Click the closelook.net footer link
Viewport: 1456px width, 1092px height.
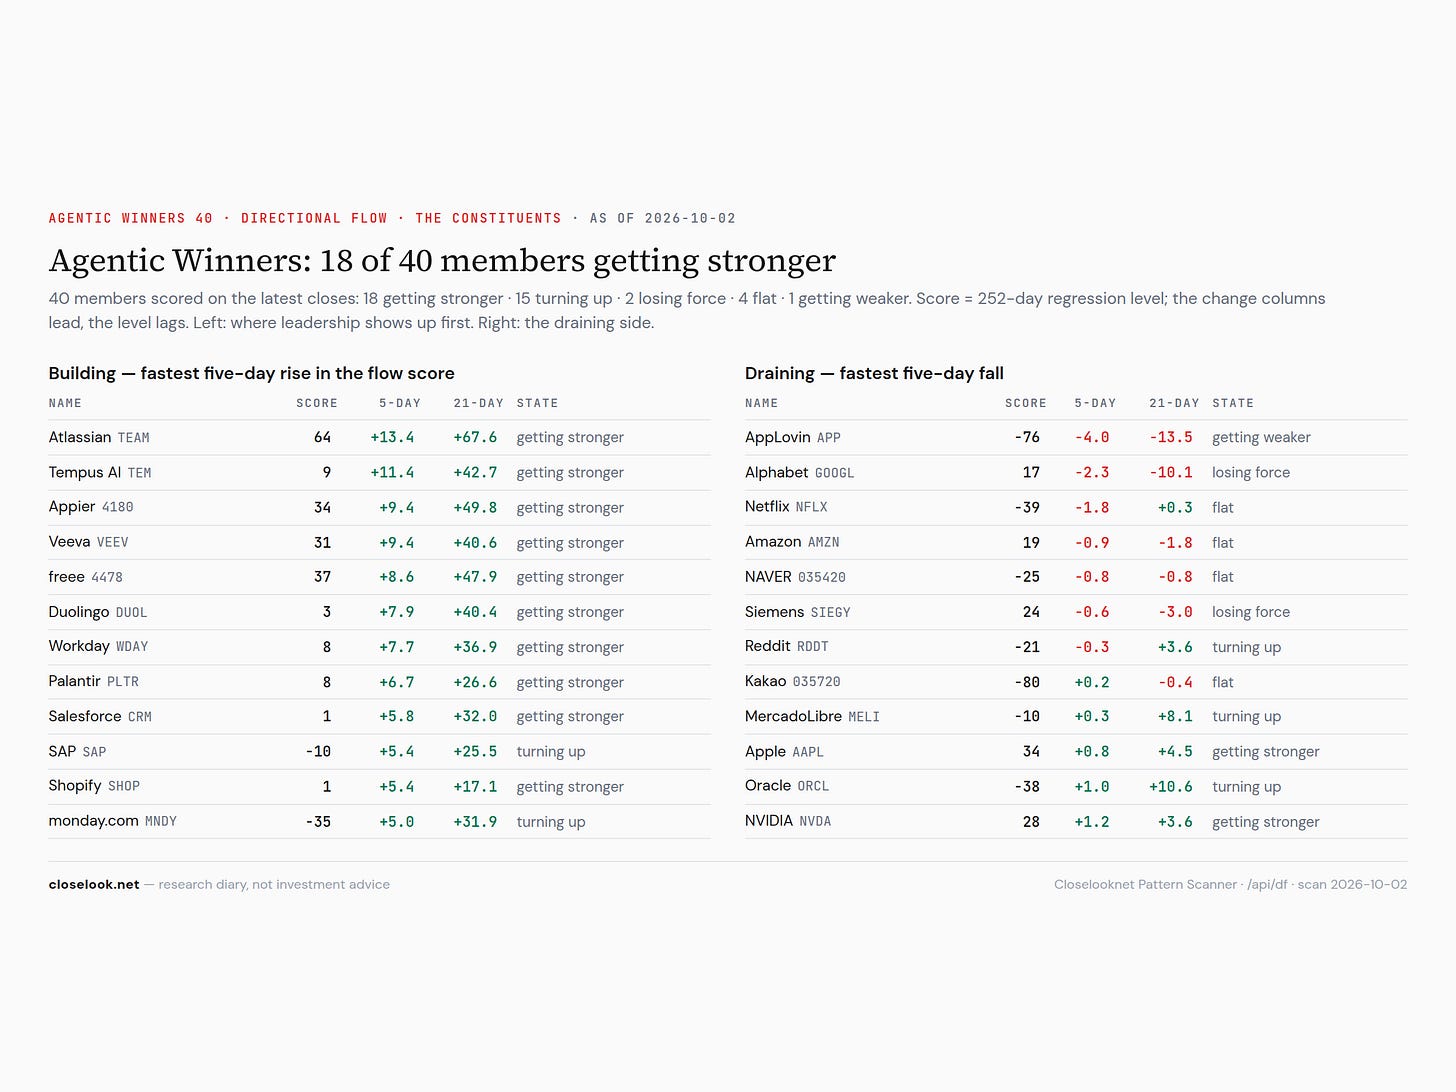pyautogui.click(x=94, y=884)
